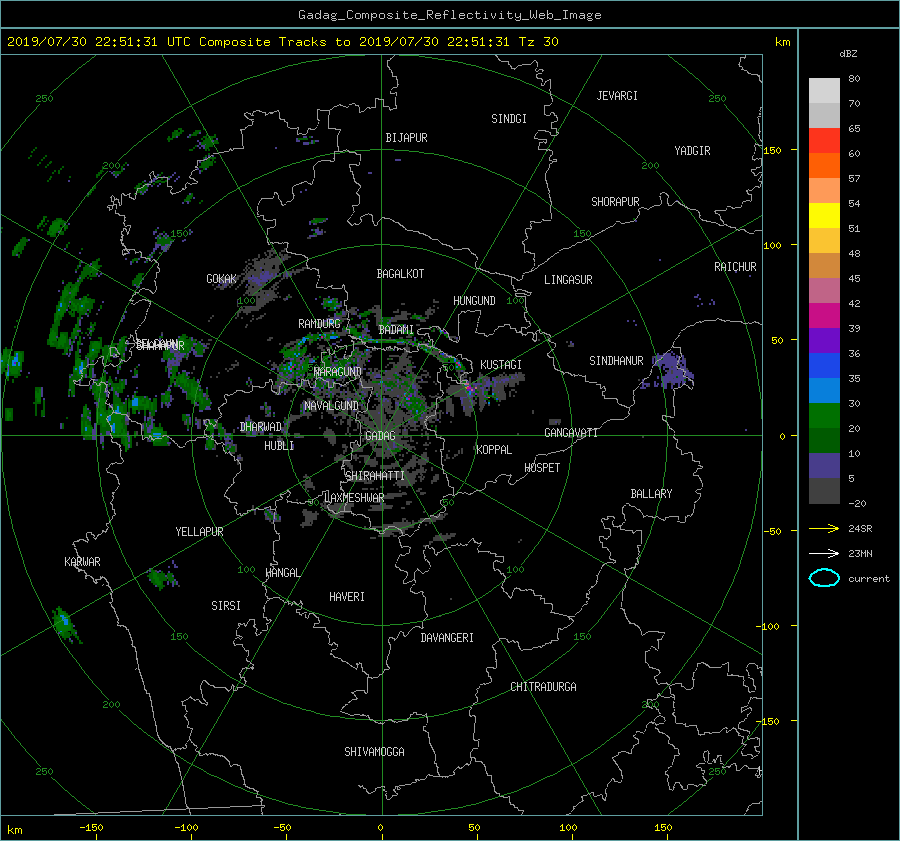Click the white 23MN arrow legend icon

point(824,553)
